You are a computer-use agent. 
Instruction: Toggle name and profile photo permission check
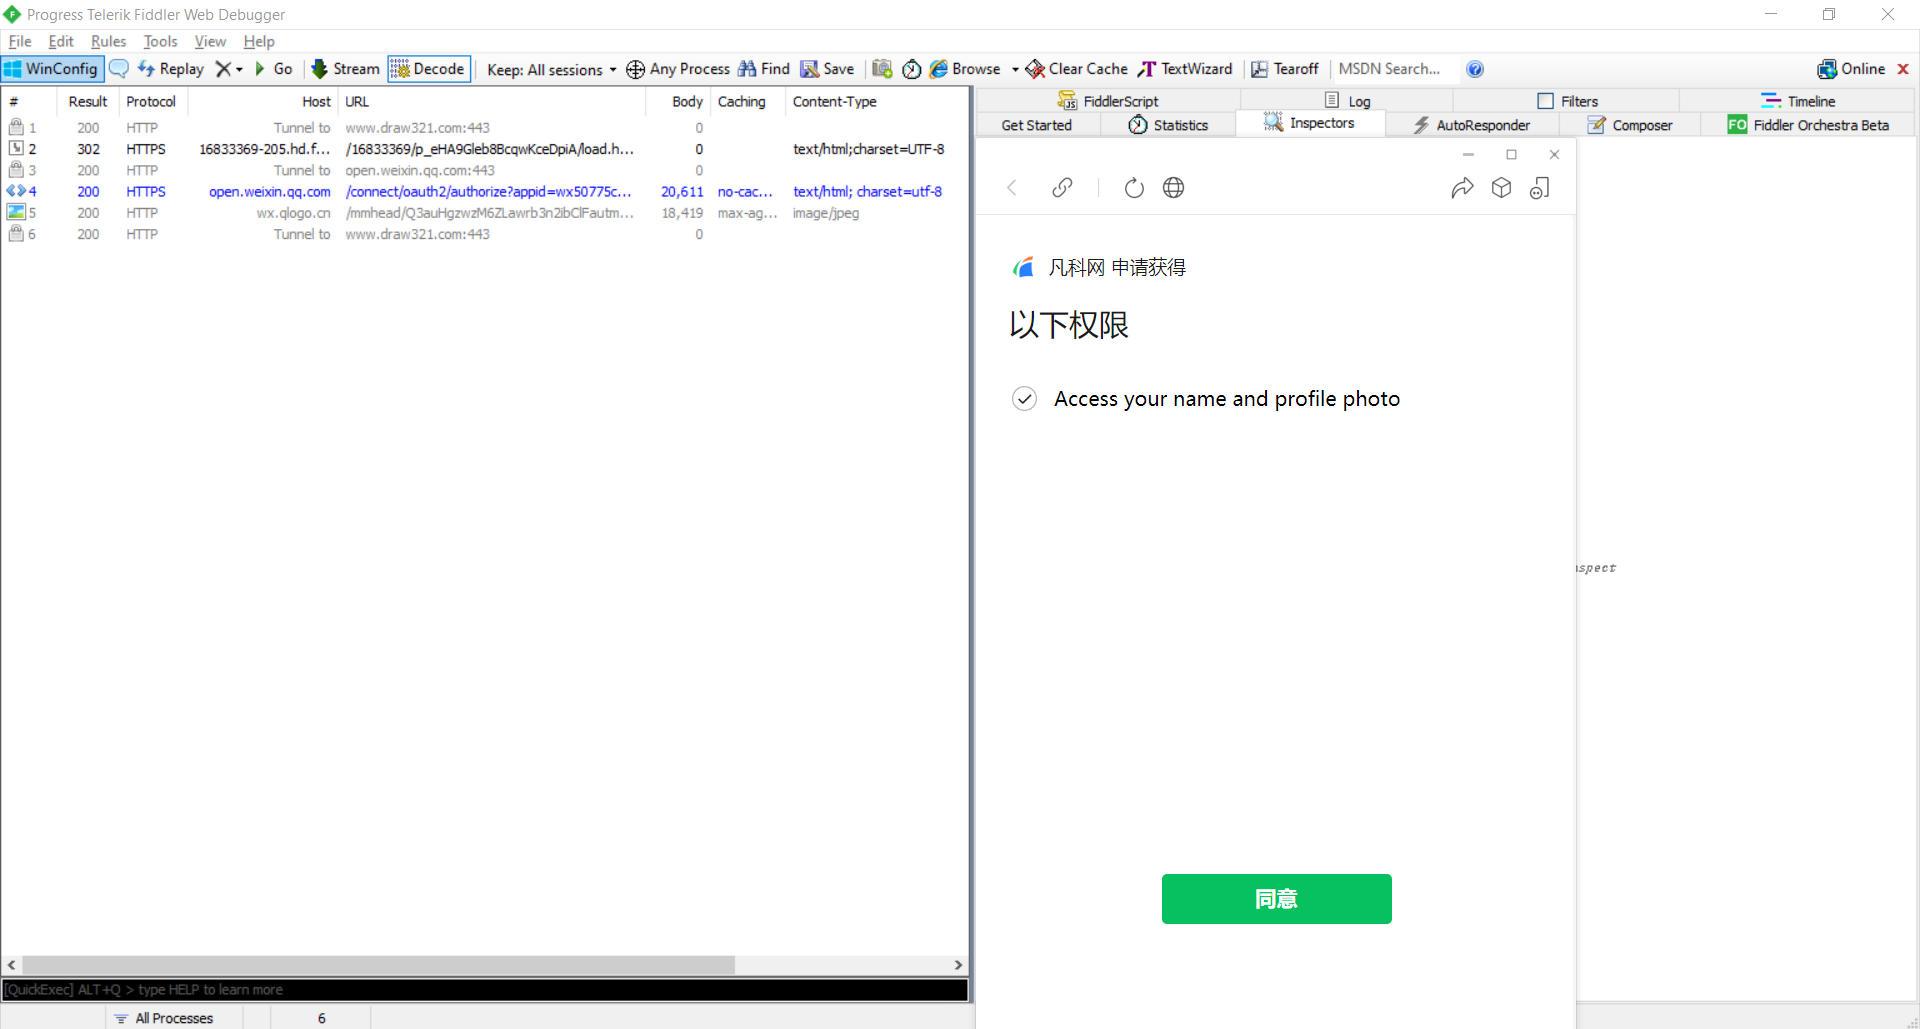pyautogui.click(x=1024, y=399)
